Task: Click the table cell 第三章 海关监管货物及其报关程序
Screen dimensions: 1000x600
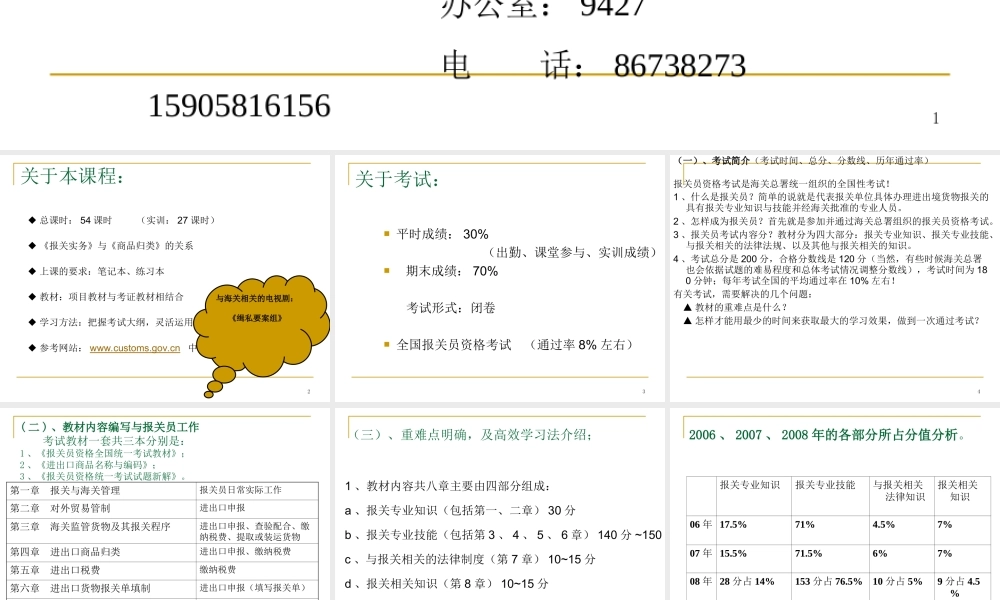Action: coord(101,530)
